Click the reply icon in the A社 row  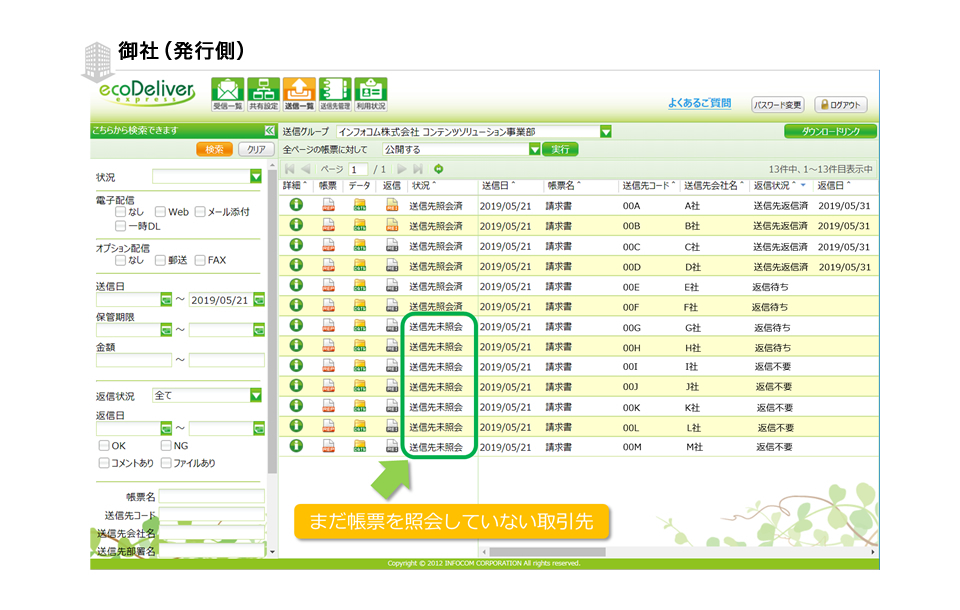[x=392, y=205]
